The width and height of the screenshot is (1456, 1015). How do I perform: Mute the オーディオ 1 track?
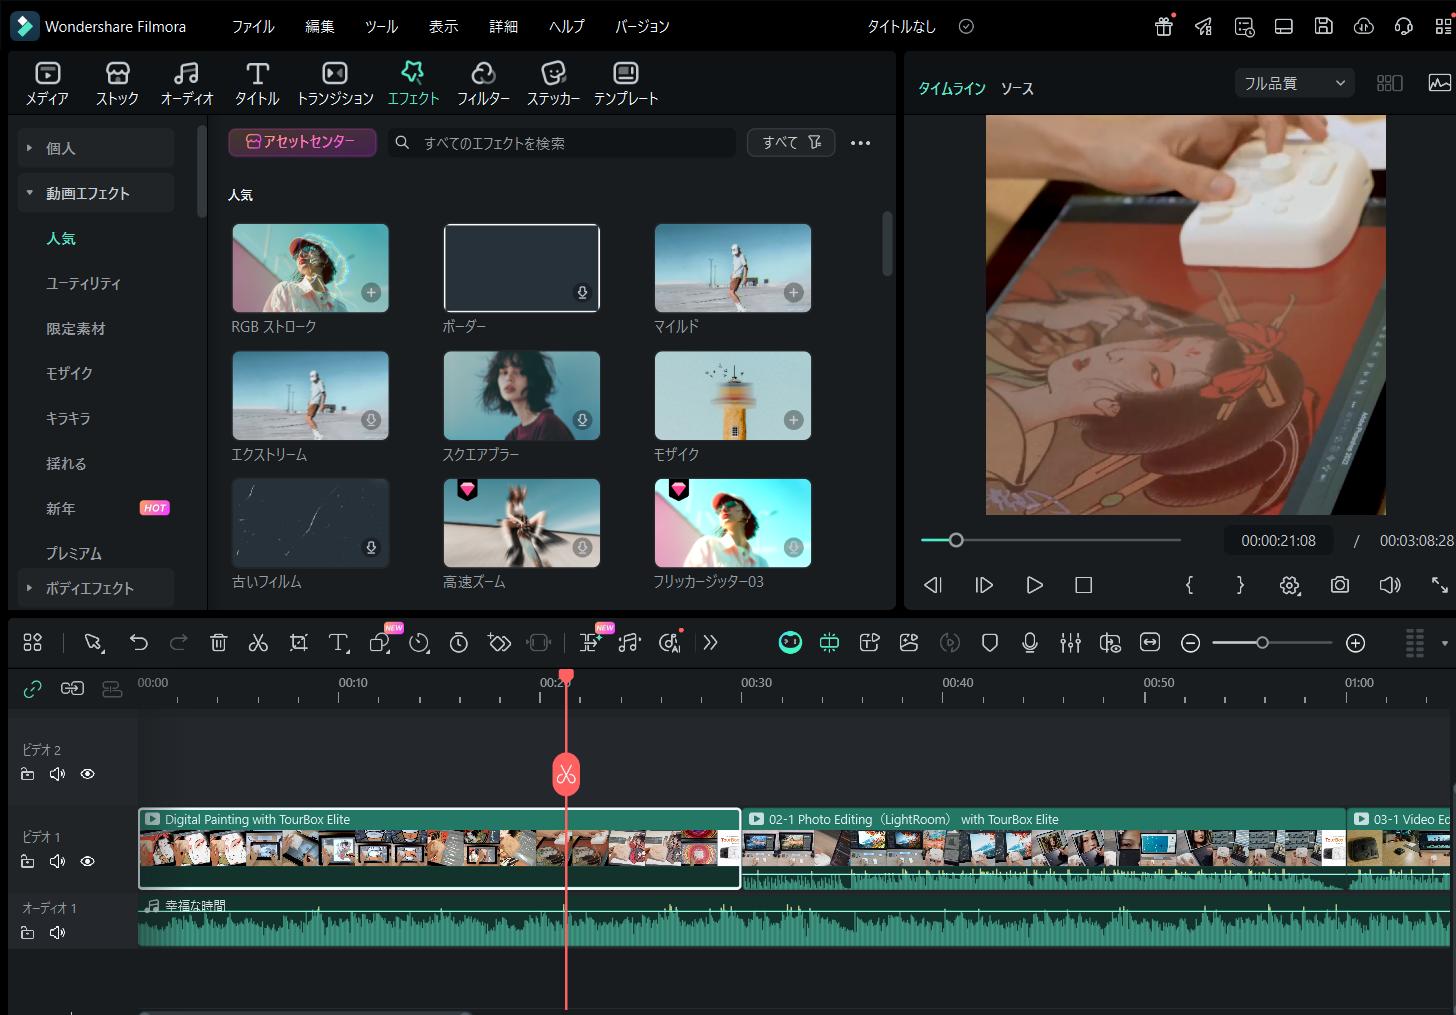click(x=58, y=933)
